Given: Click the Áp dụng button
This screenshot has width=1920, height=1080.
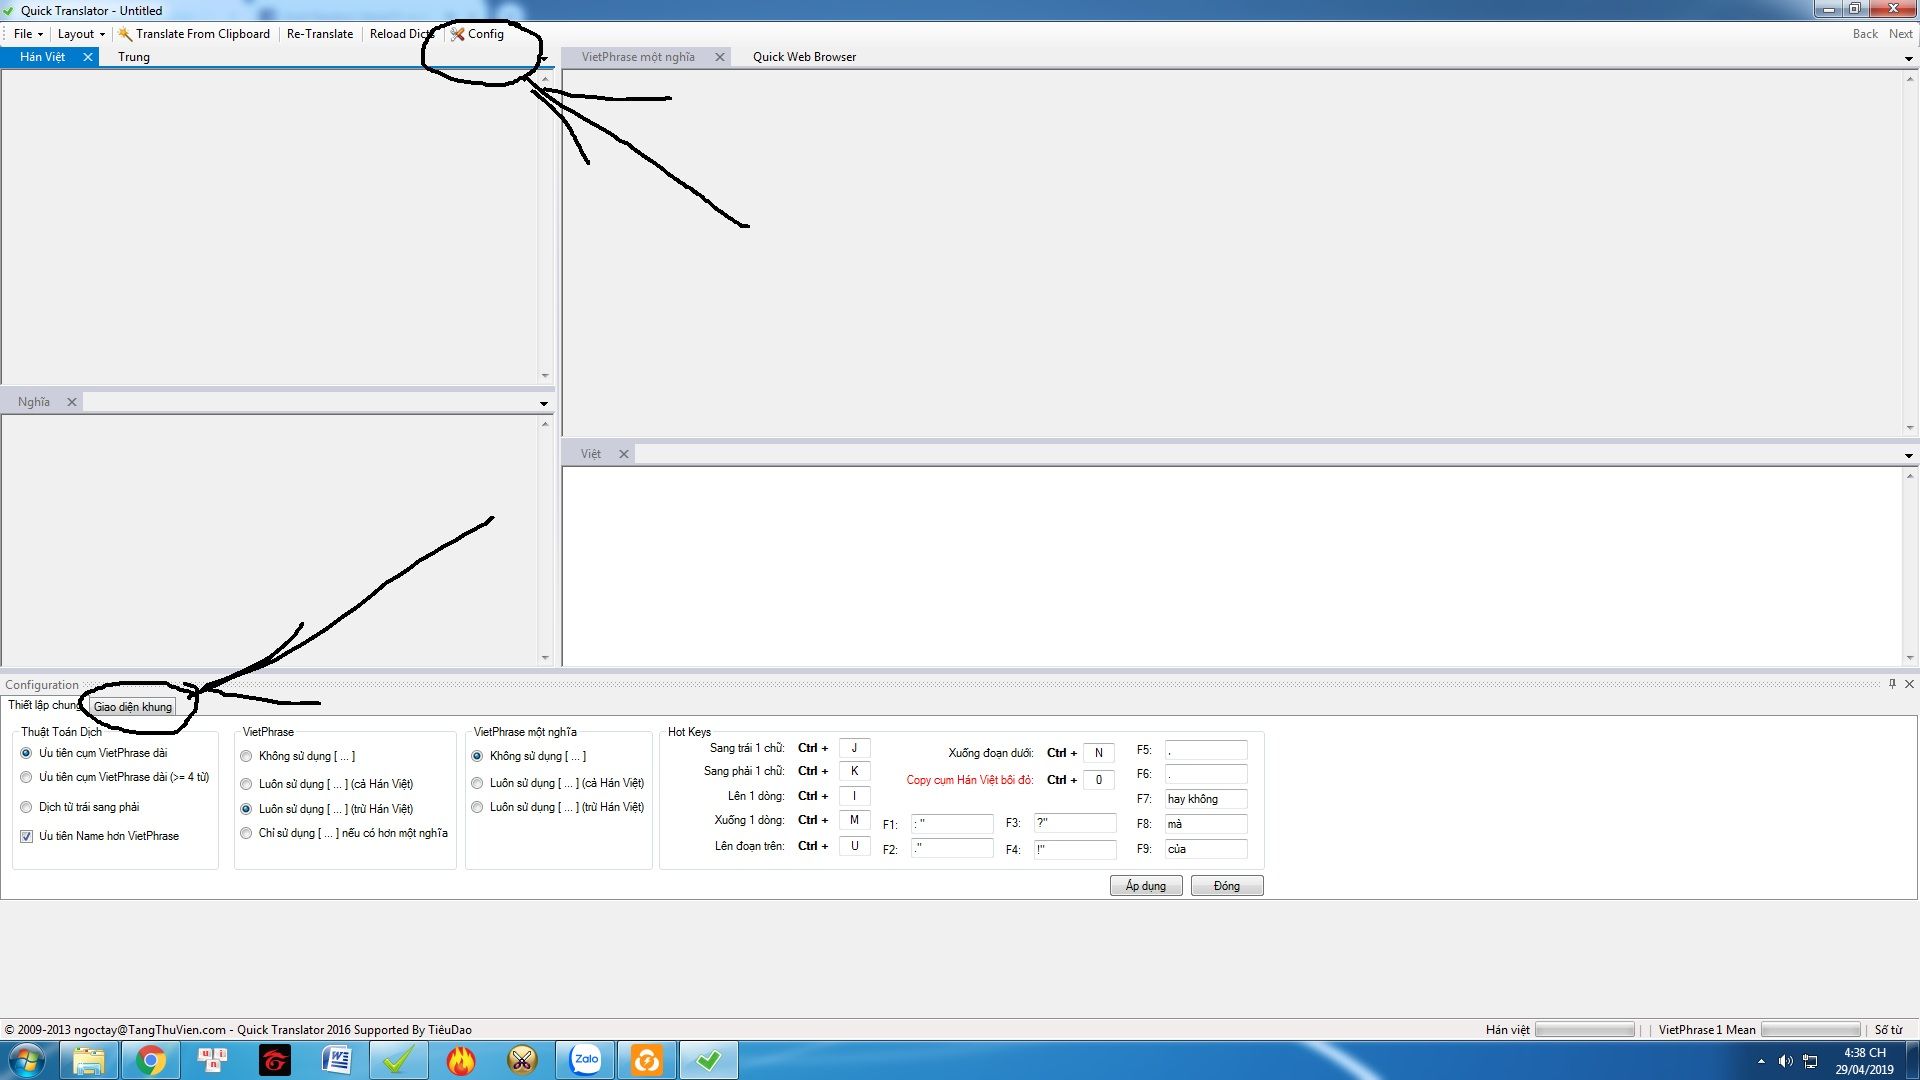Looking at the screenshot, I should point(1145,886).
